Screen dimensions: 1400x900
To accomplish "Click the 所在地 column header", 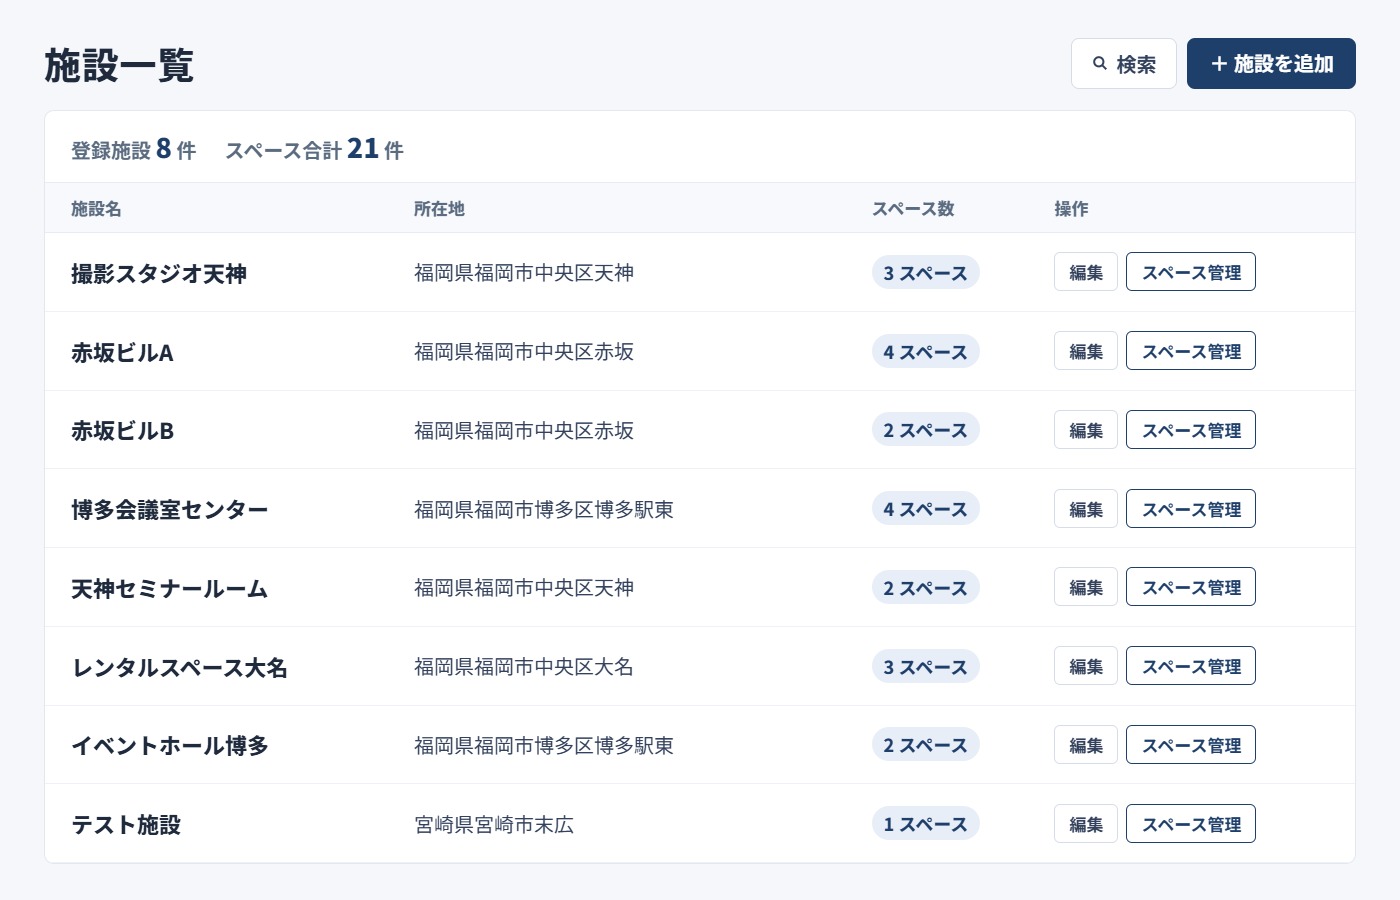I will tap(439, 209).
